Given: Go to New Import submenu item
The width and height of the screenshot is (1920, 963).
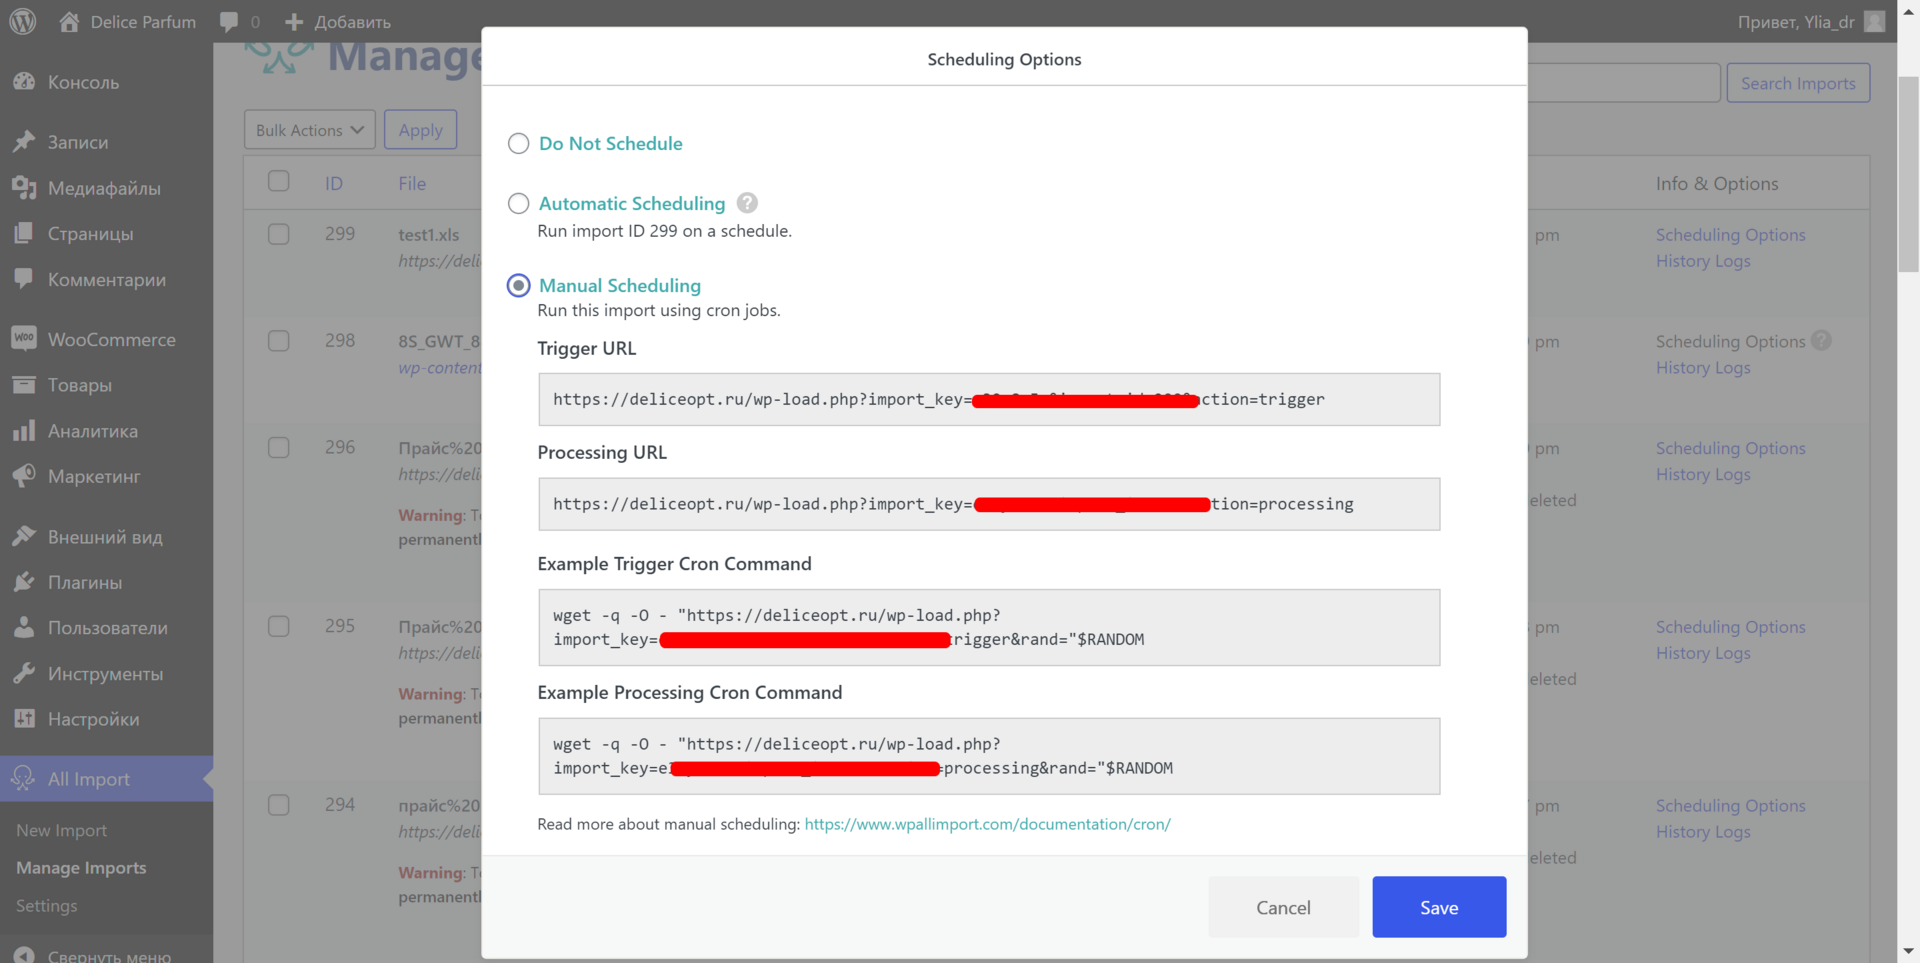Looking at the screenshot, I should click(x=61, y=830).
